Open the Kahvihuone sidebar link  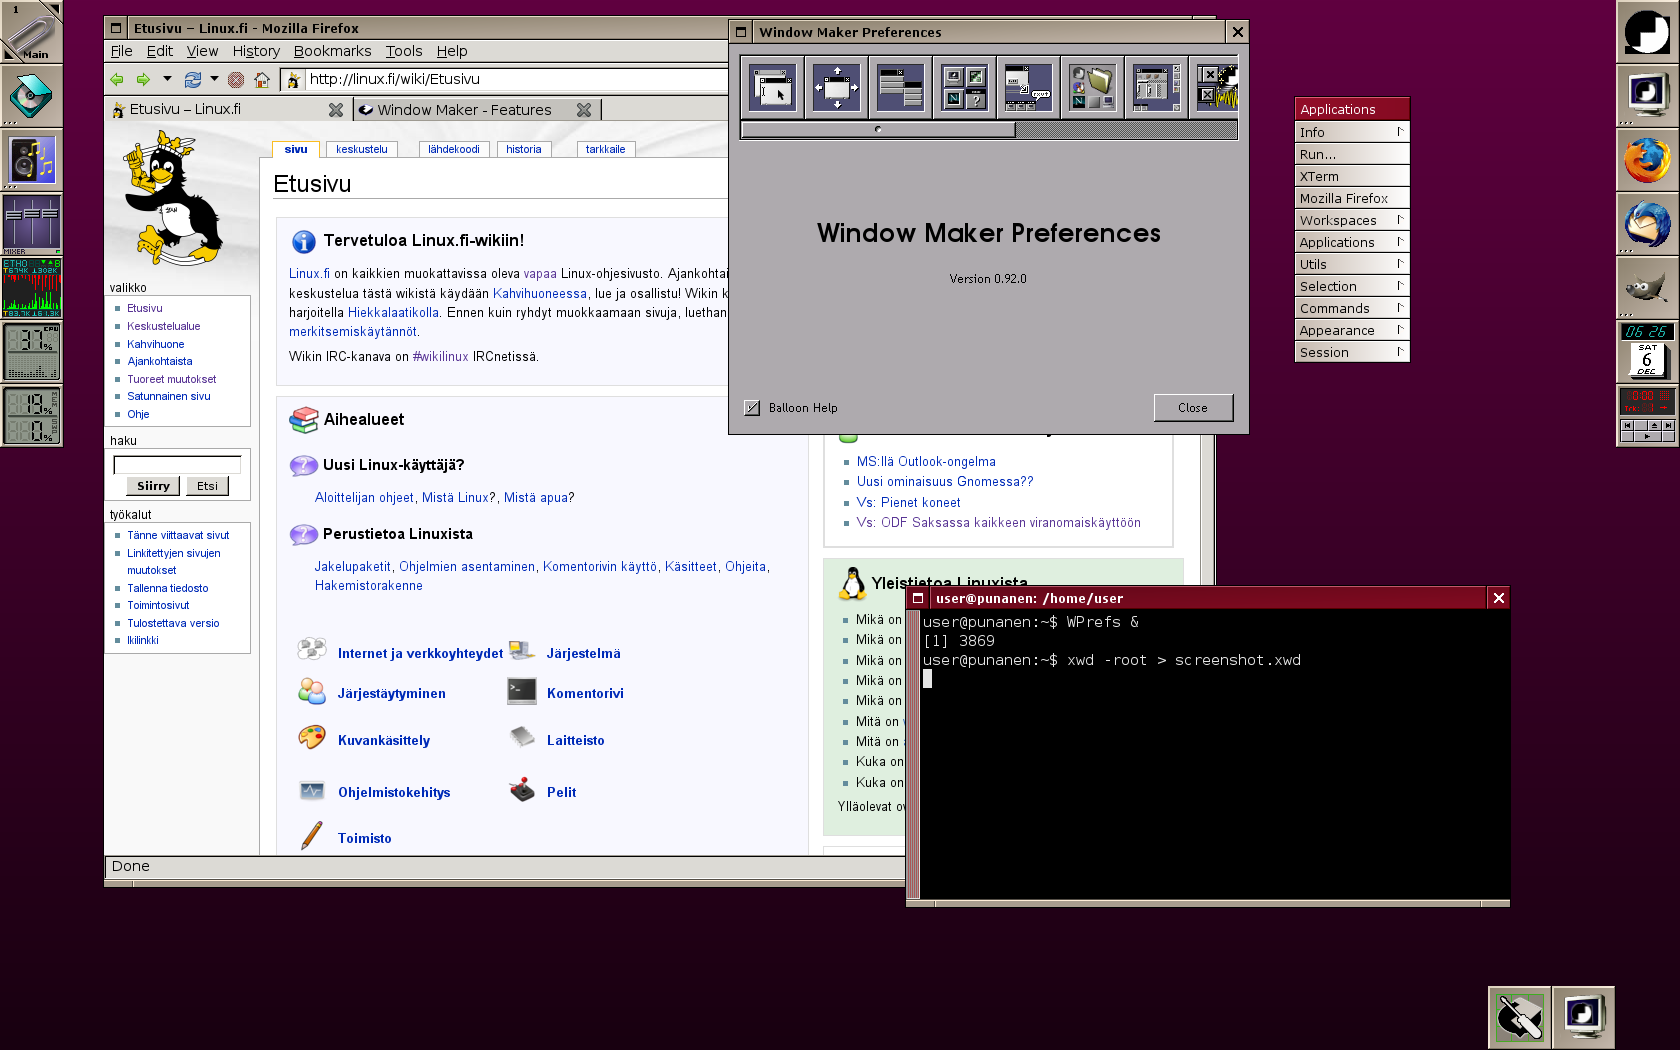click(x=155, y=344)
